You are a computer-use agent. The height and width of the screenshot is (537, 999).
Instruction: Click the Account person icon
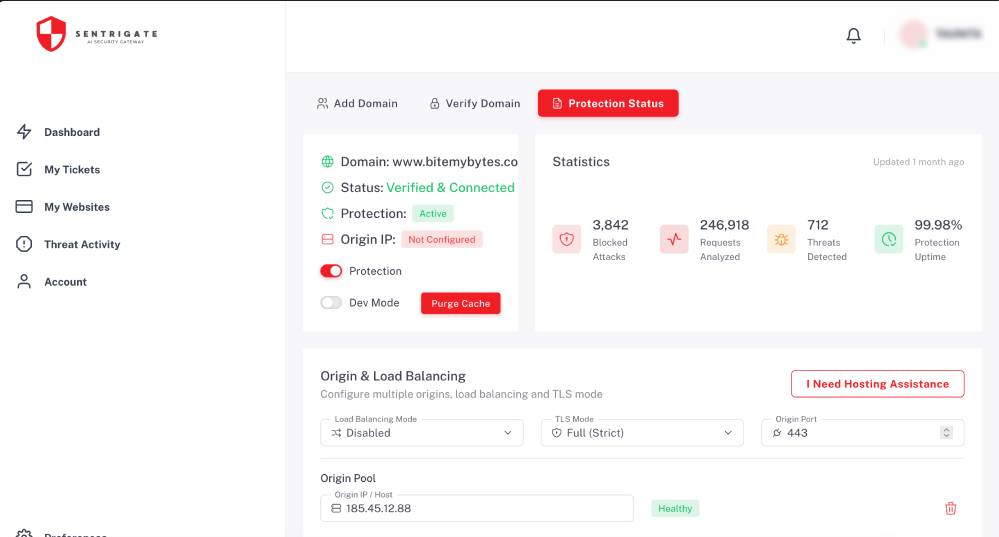24,282
